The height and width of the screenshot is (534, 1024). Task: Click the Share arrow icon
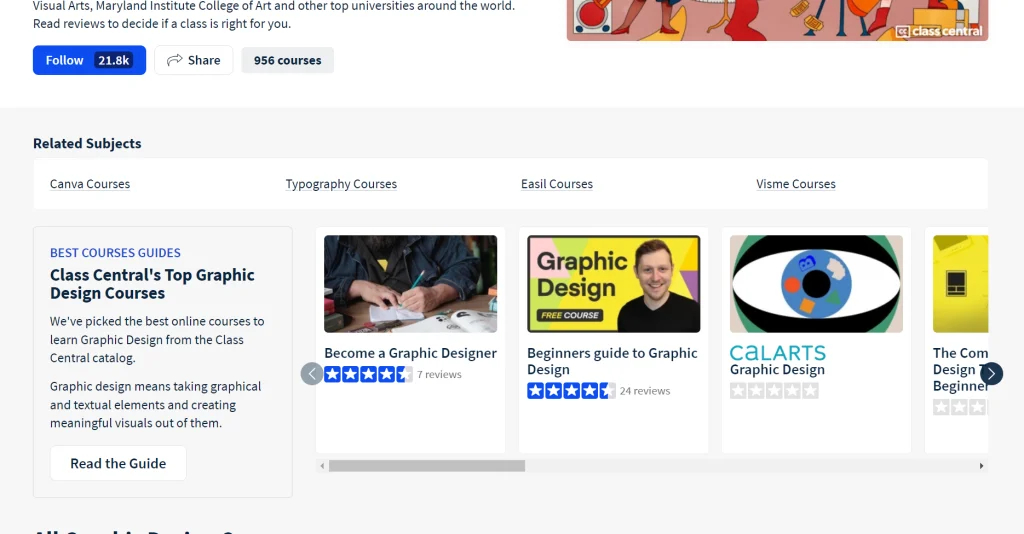[175, 60]
